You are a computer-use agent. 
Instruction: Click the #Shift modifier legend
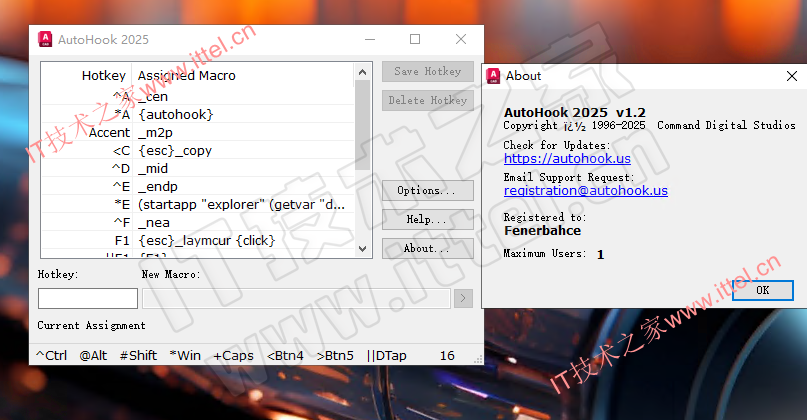[138, 356]
